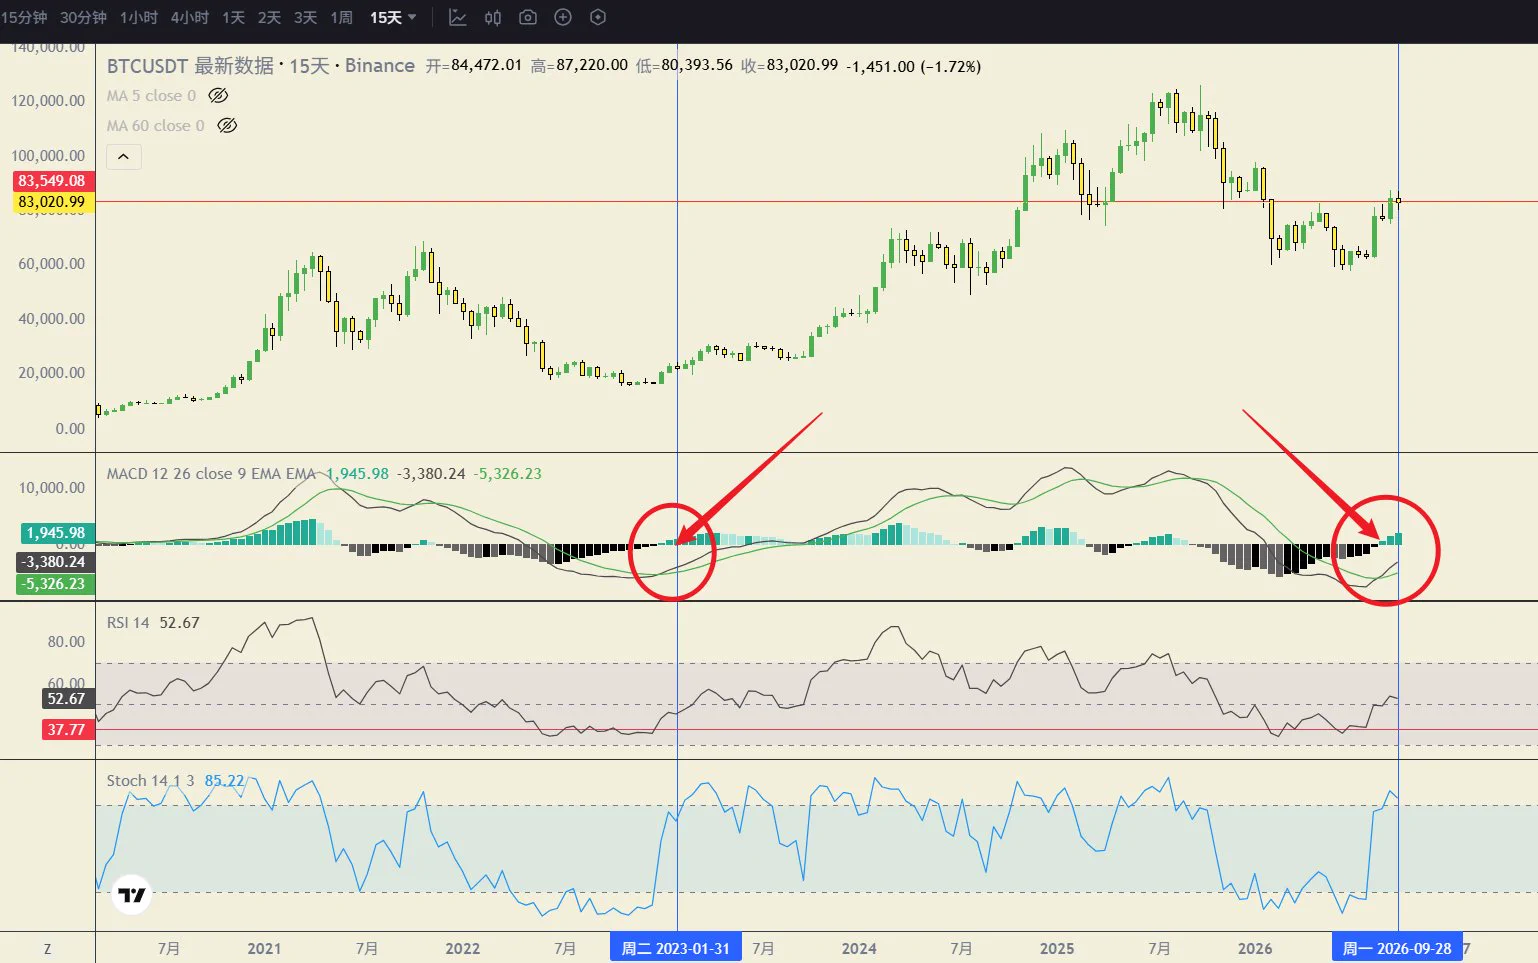The height and width of the screenshot is (963, 1538).
Task: Click the 120,000.00 price axis label
Action: [48, 101]
